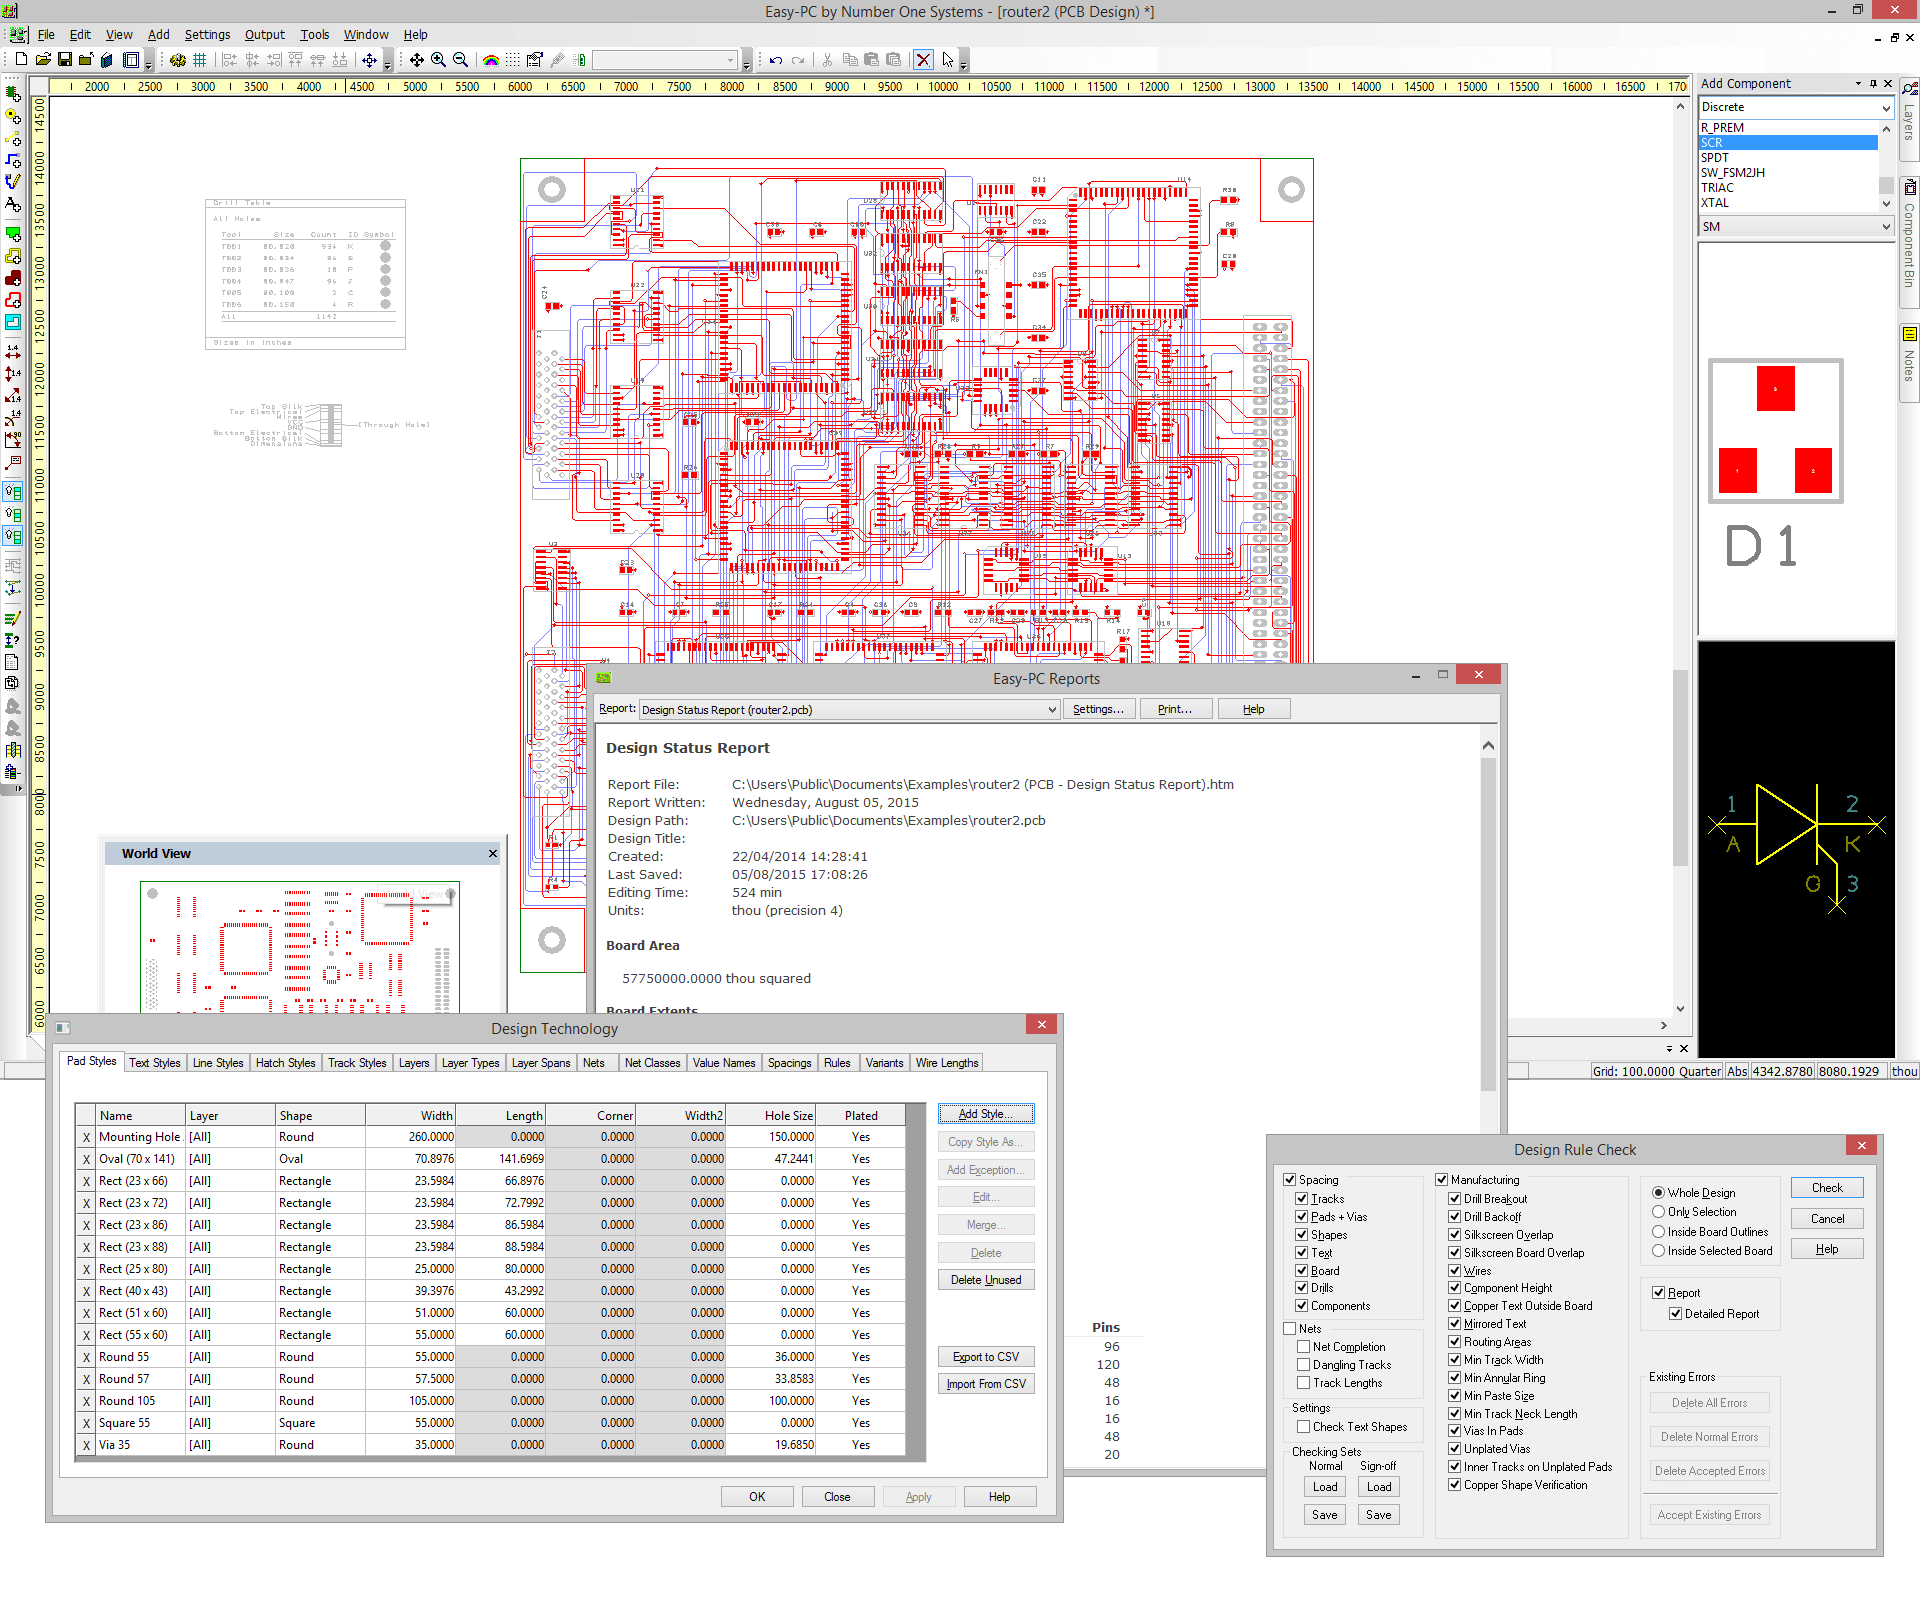Enable the Net Completion checkbox

point(1304,1347)
